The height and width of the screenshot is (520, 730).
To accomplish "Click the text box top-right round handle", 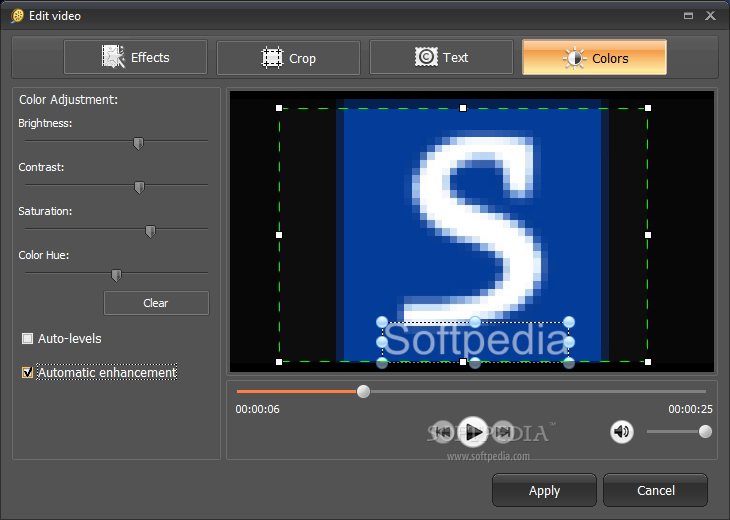I will (x=569, y=322).
